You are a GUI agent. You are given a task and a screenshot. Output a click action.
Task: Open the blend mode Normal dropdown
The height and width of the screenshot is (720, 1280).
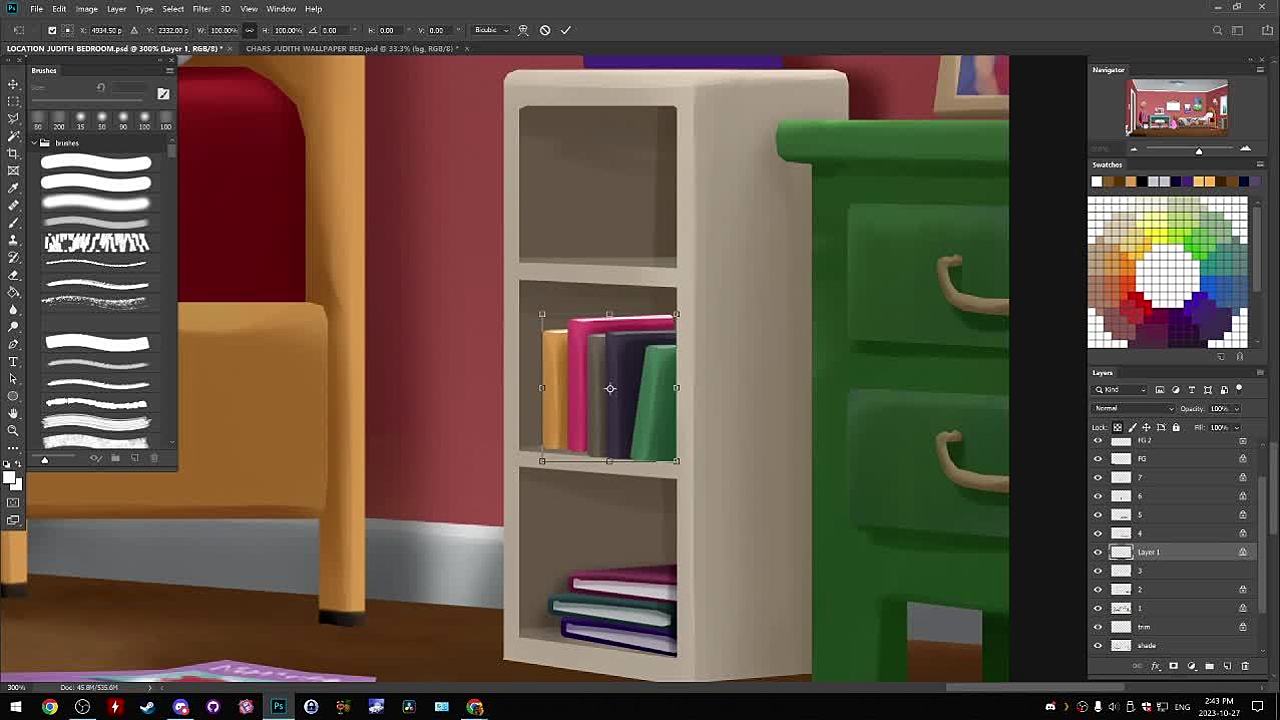tap(1133, 409)
